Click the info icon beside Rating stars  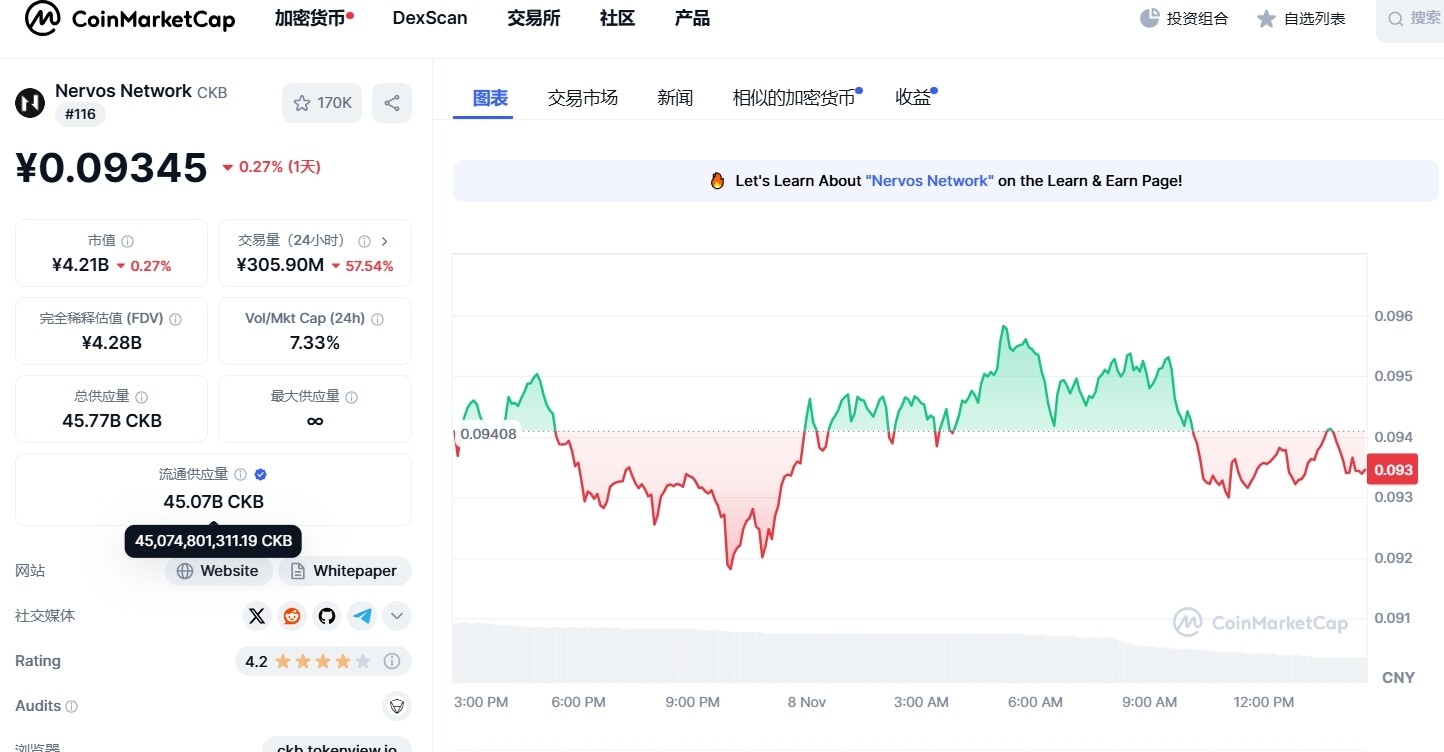(392, 661)
